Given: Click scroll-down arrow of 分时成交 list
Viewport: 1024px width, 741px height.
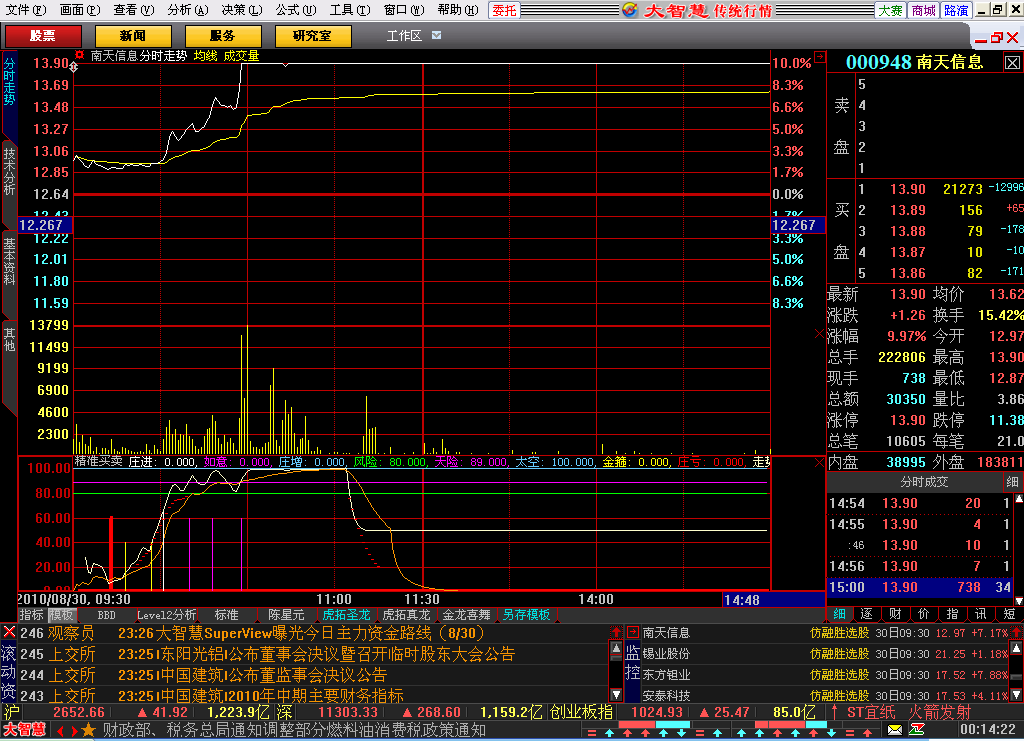Looking at the screenshot, I should pyautogui.click(x=1019, y=600).
